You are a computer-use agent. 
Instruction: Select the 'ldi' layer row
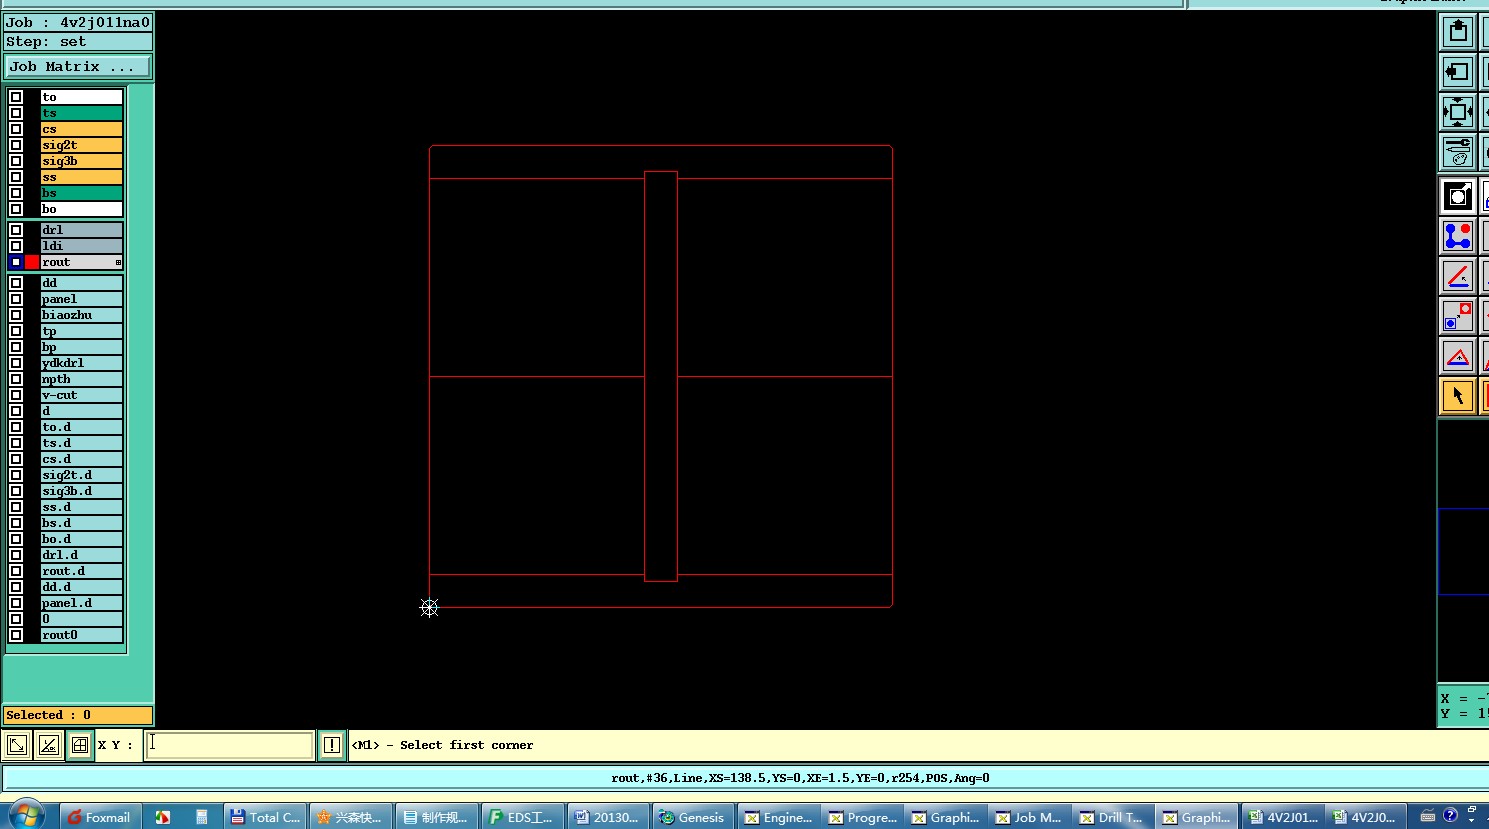[81, 246]
